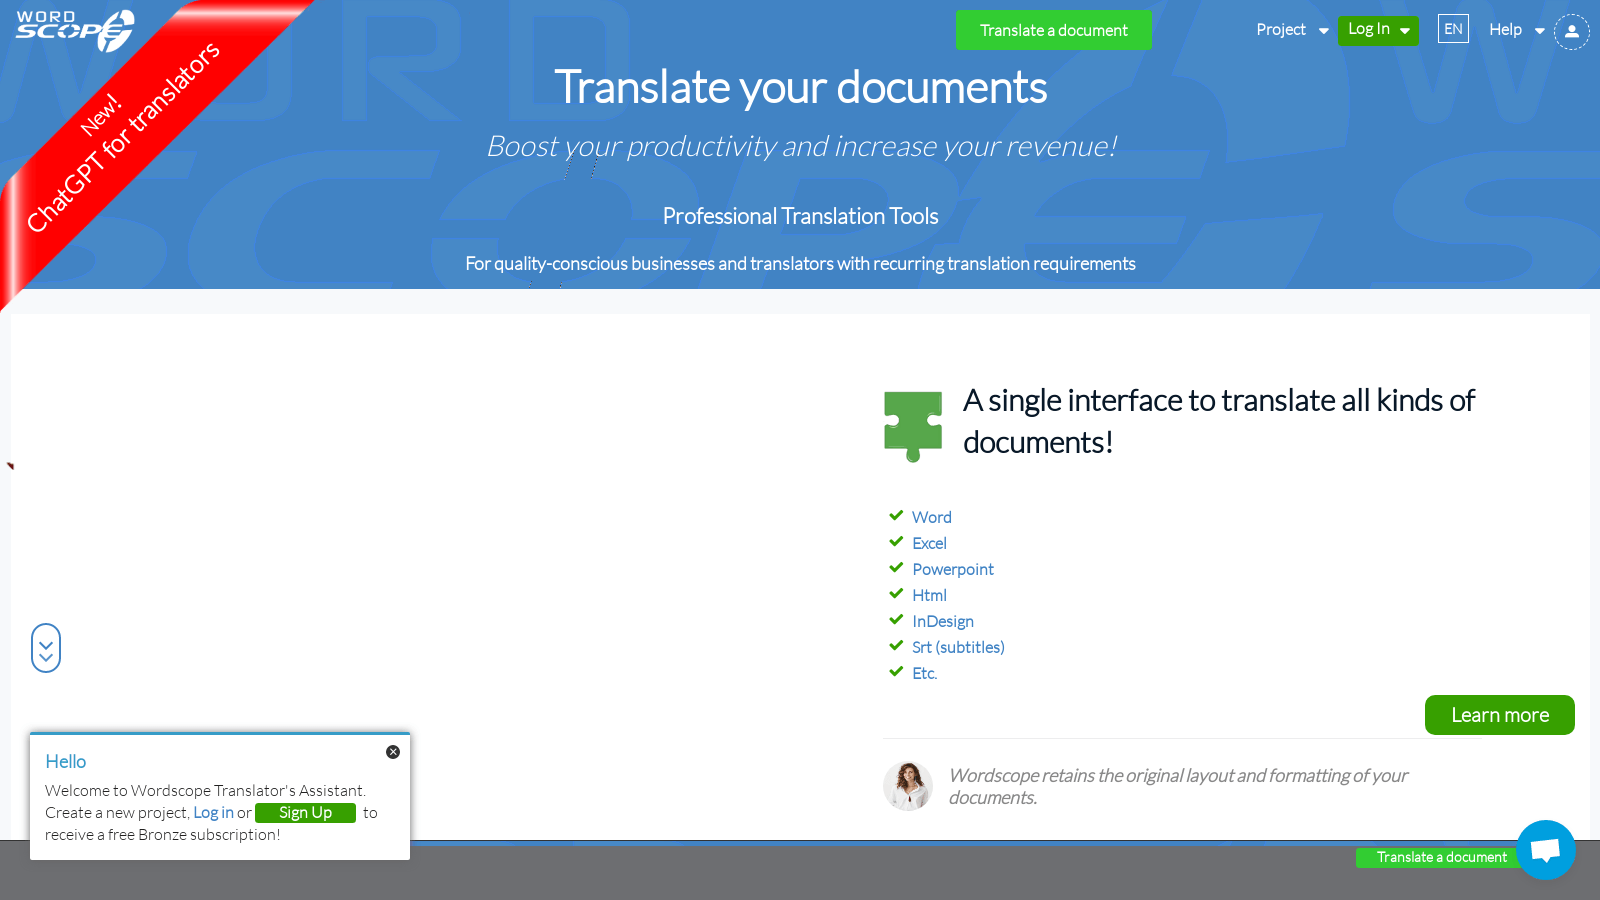Click the Etc. list item
The height and width of the screenshot is (900, 1600).
pyautogui.click(x=924, y=673)
